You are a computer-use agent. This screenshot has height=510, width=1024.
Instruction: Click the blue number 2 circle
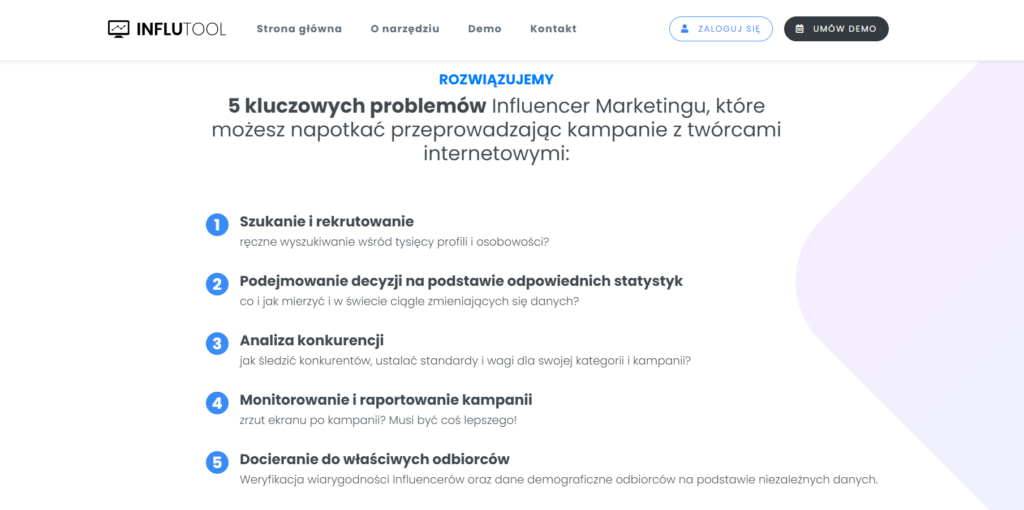tap(217, 285)
